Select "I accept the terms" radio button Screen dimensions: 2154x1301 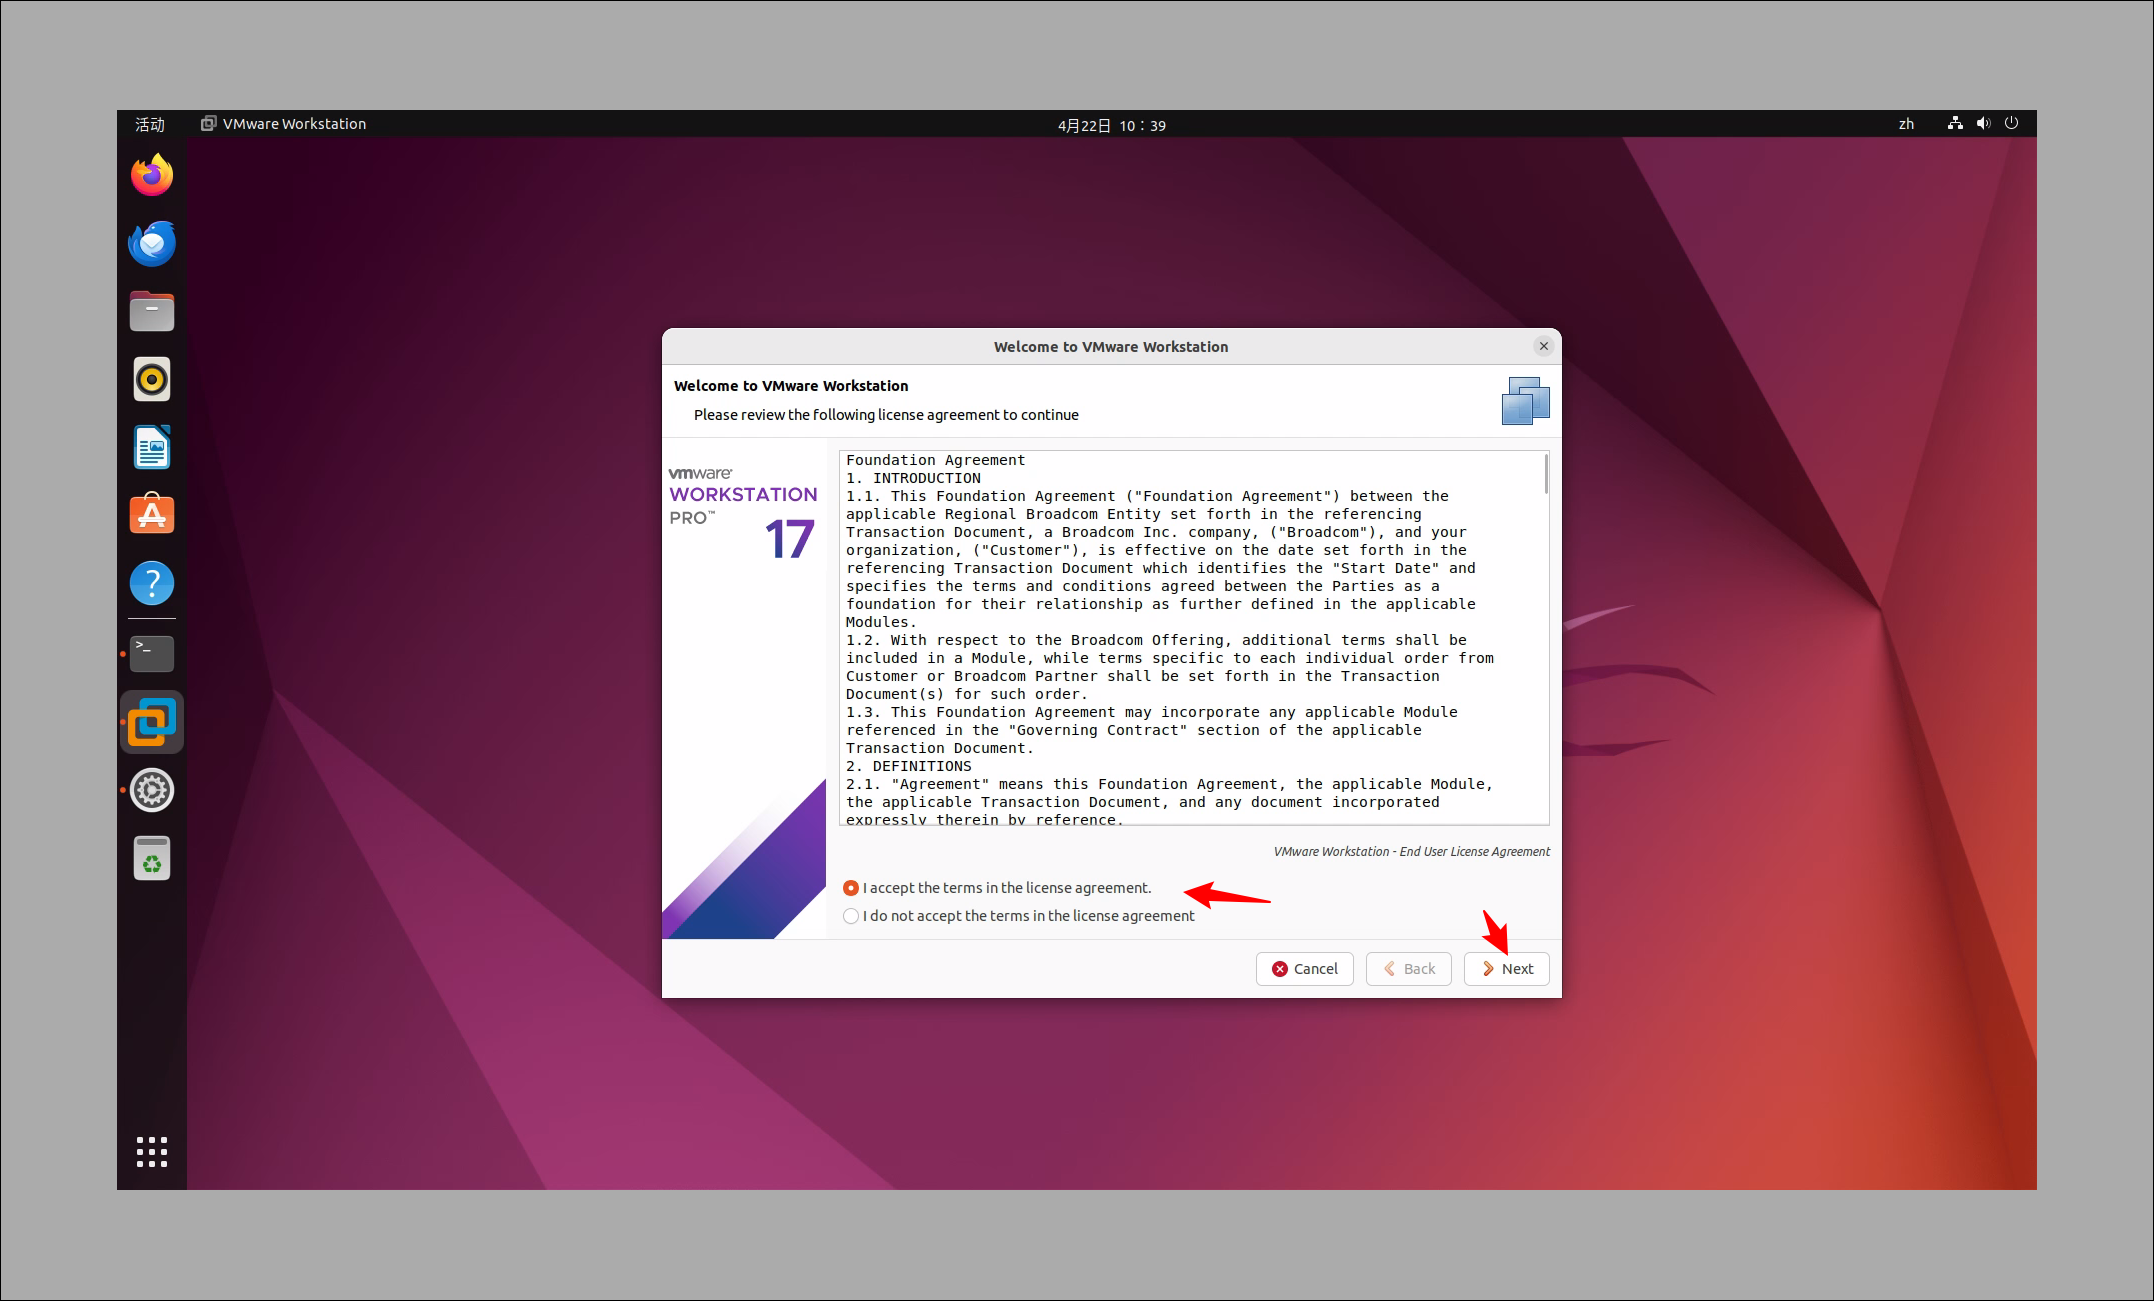[851, 888]
